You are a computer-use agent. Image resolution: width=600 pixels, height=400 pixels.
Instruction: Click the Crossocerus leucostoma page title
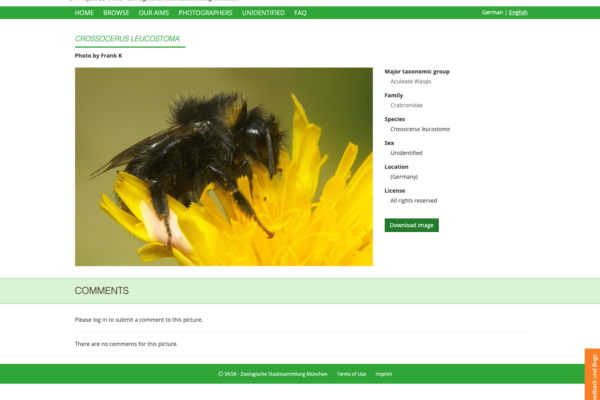tap(127, 39)
